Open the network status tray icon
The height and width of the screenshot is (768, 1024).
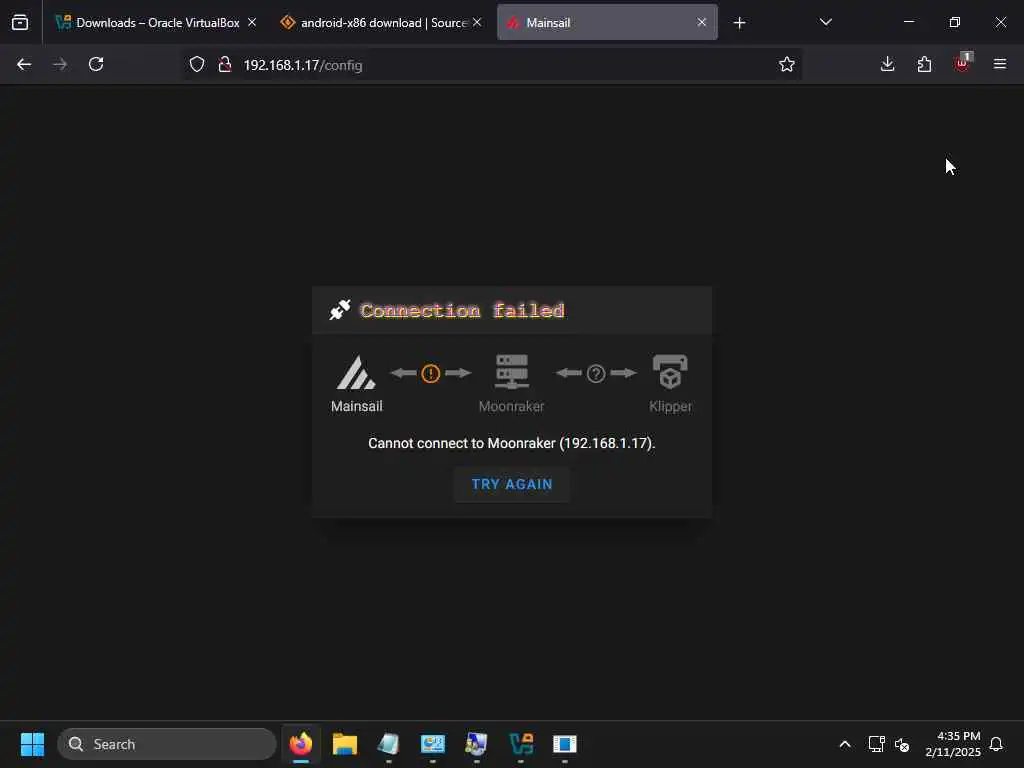tap(876, 744)
